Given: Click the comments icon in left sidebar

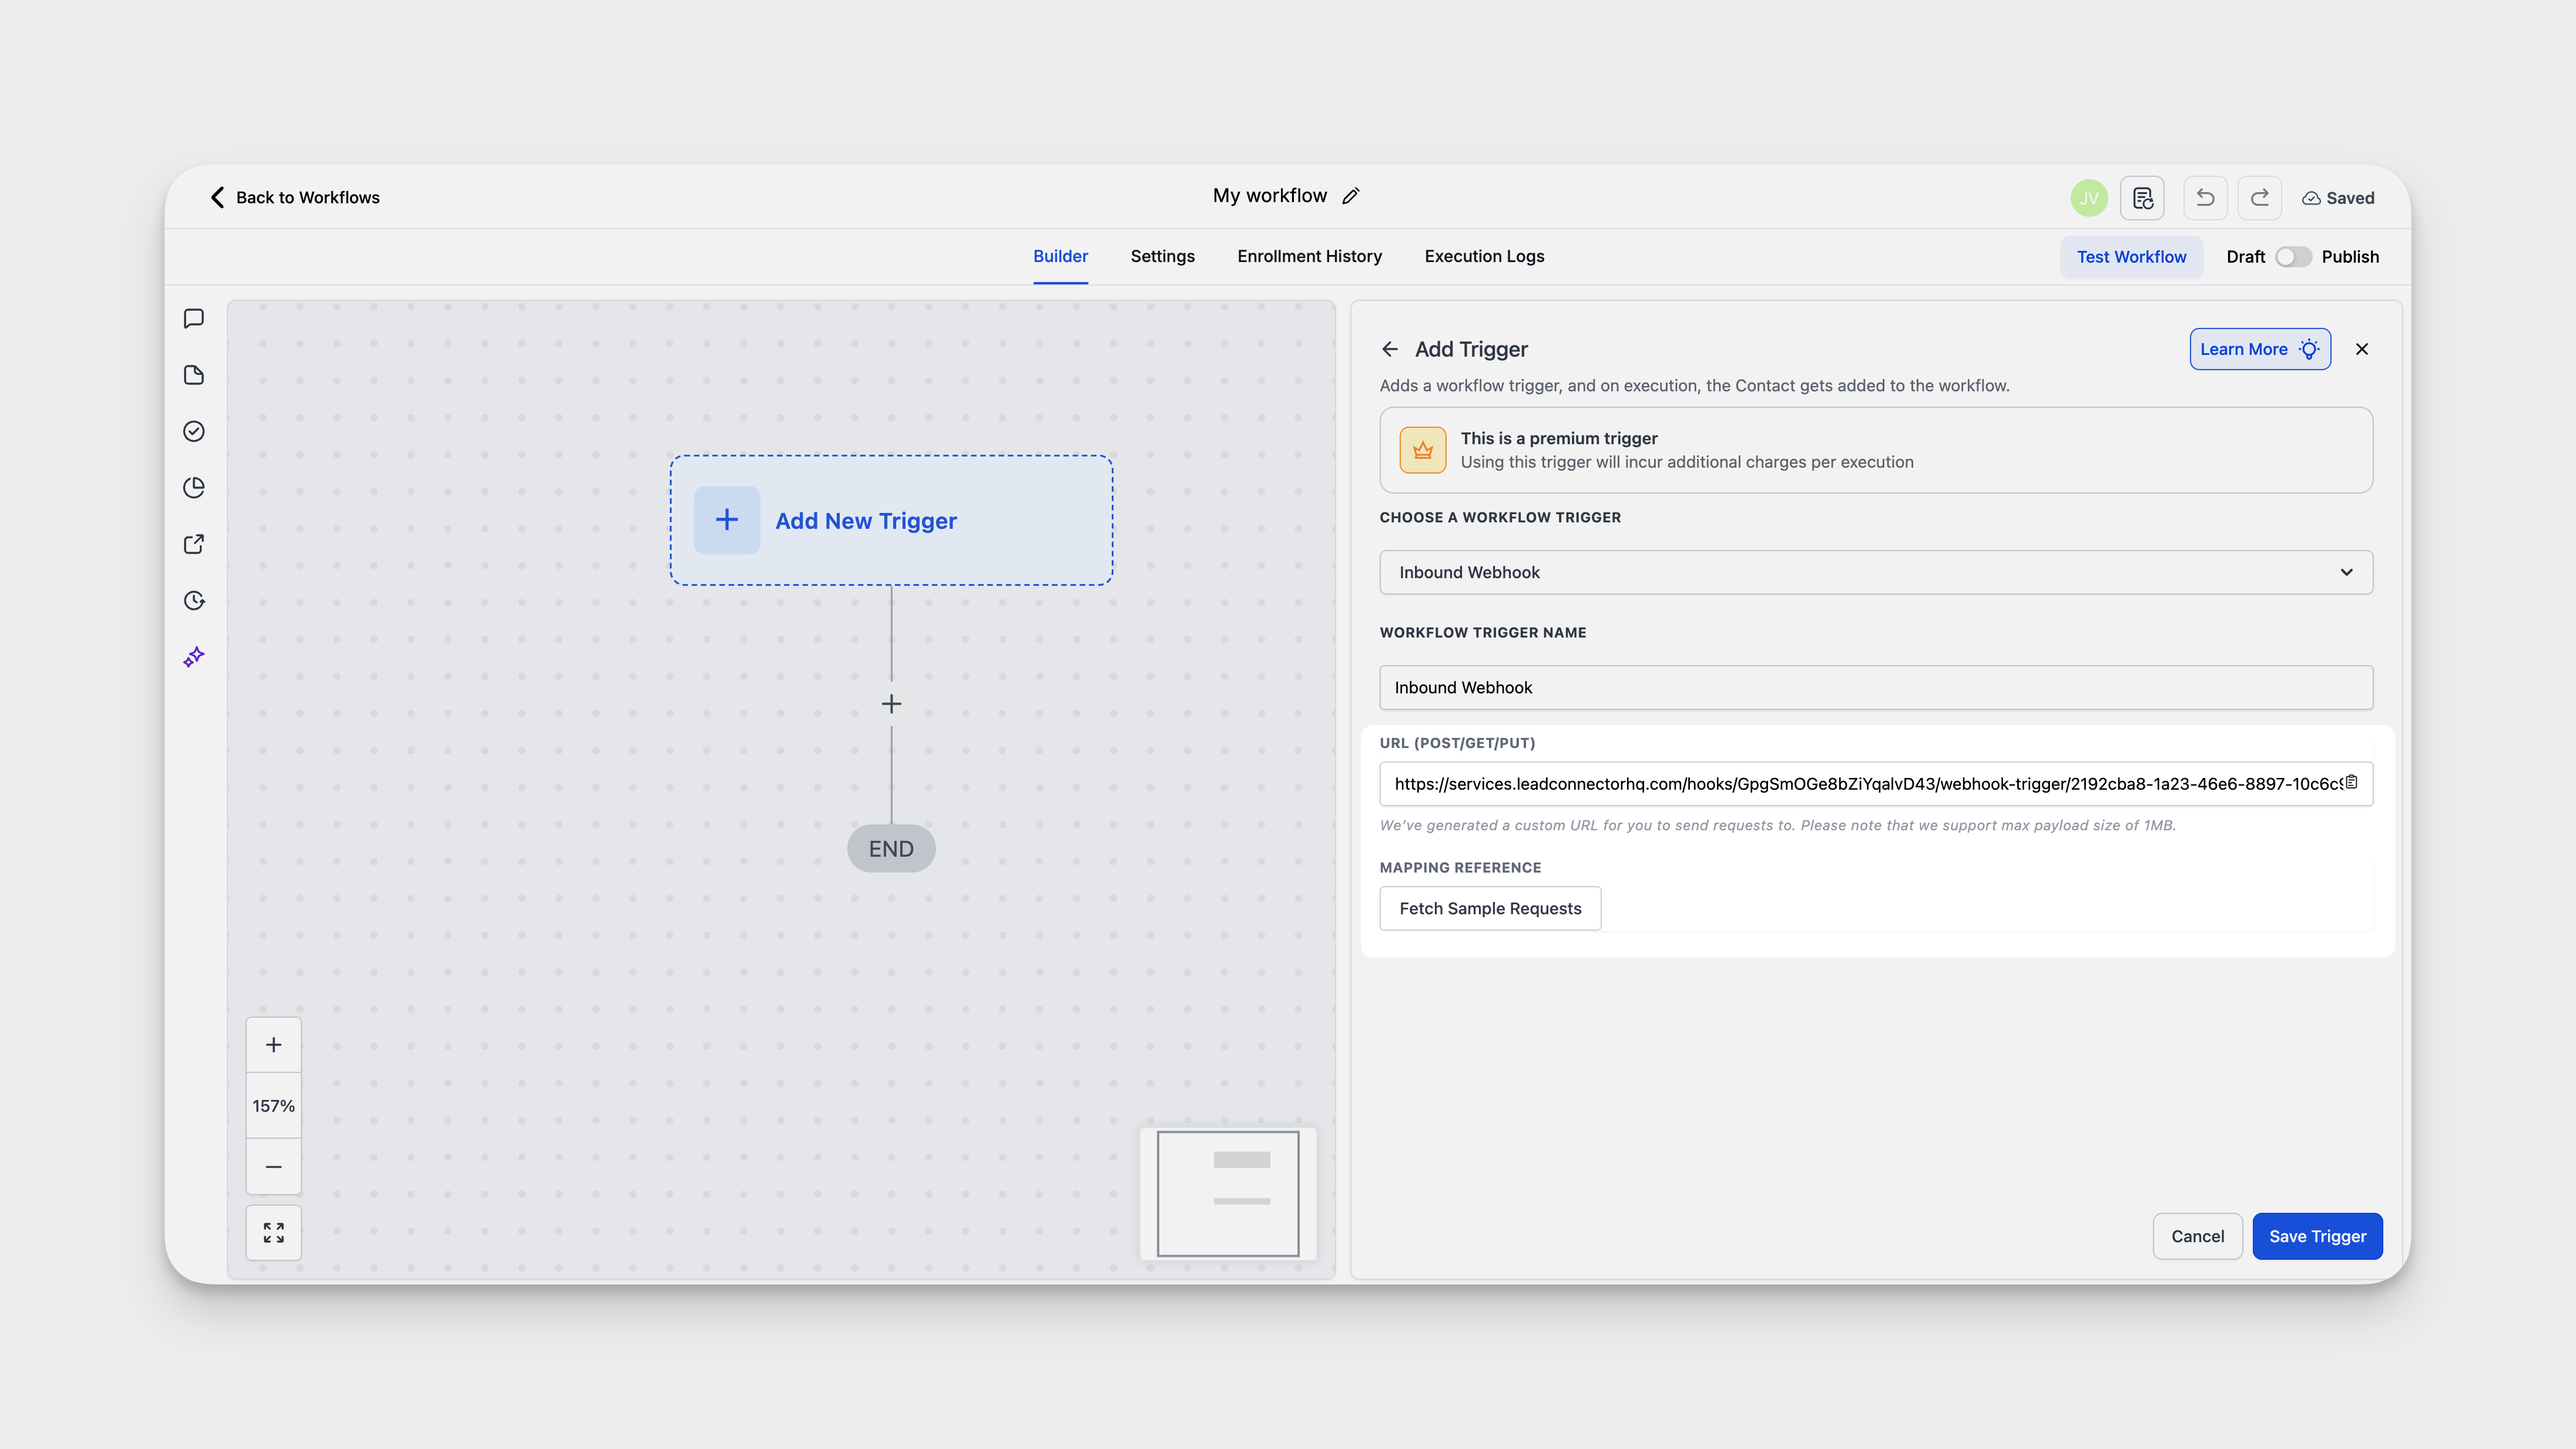Looking at the screenshot, I should (x=194, y=318).
